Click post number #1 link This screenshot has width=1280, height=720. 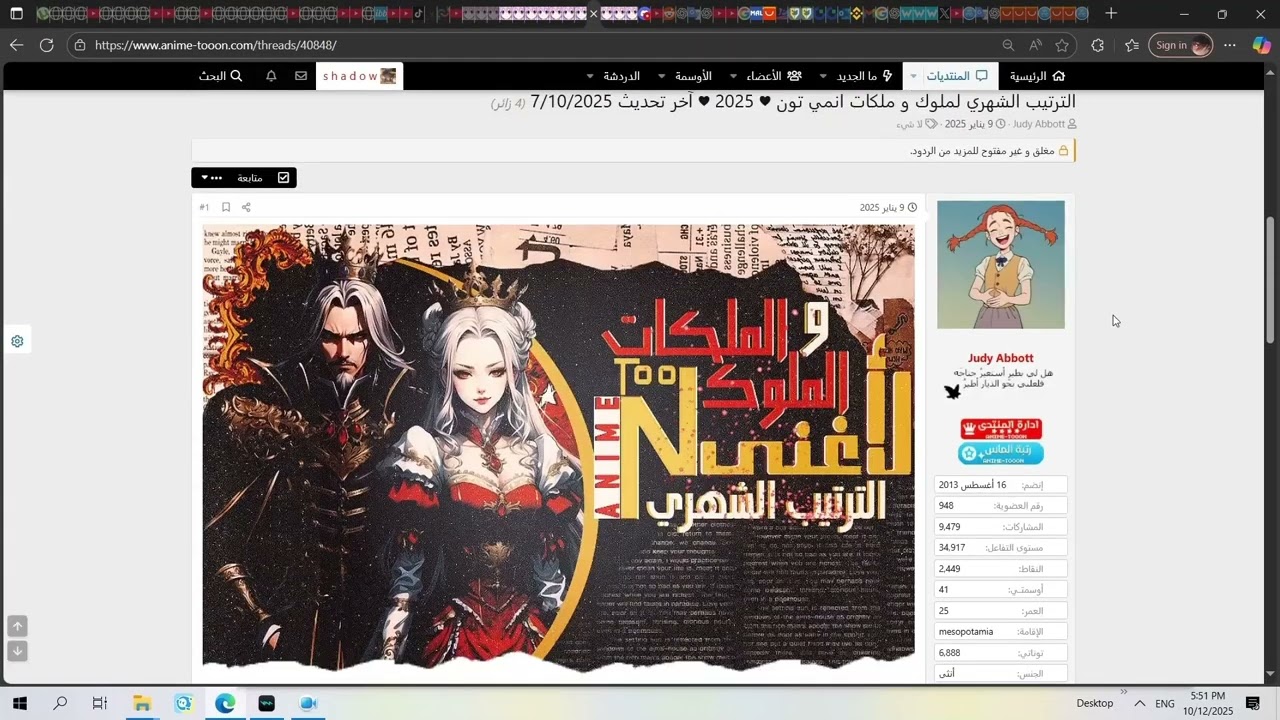click(204, 207)
